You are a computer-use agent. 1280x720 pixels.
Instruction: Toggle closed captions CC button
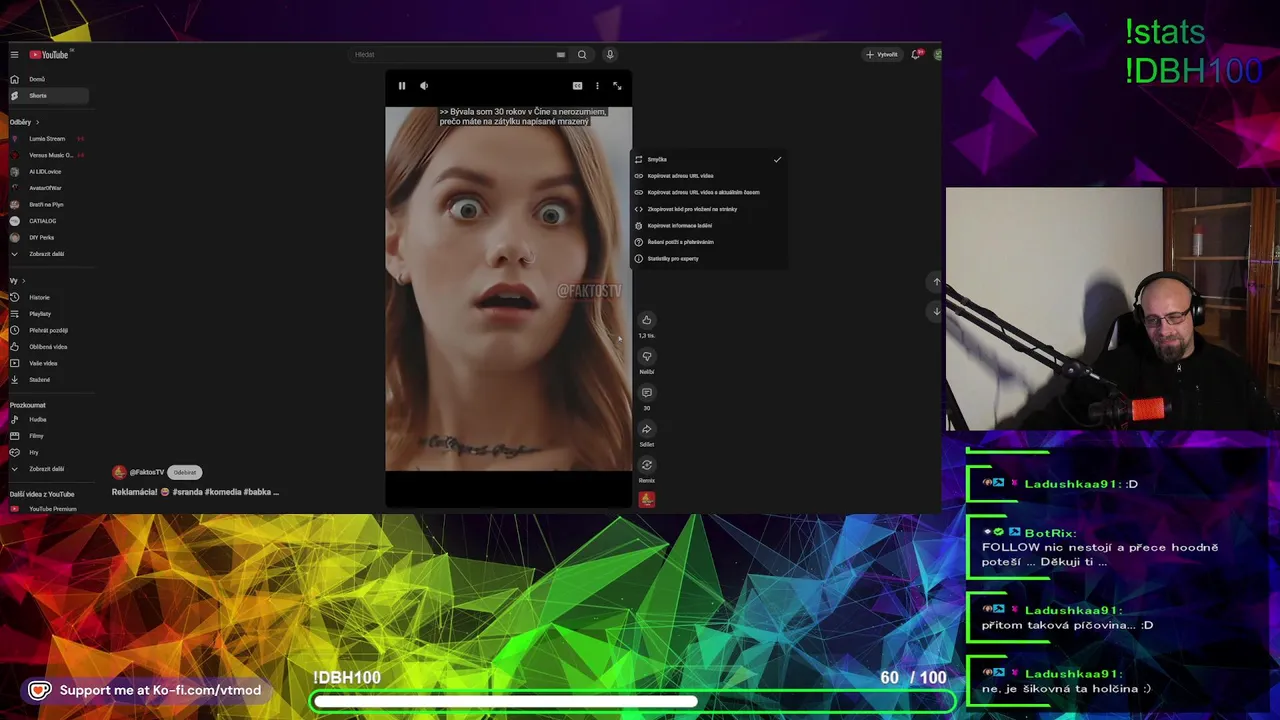[x=577, y=86]
